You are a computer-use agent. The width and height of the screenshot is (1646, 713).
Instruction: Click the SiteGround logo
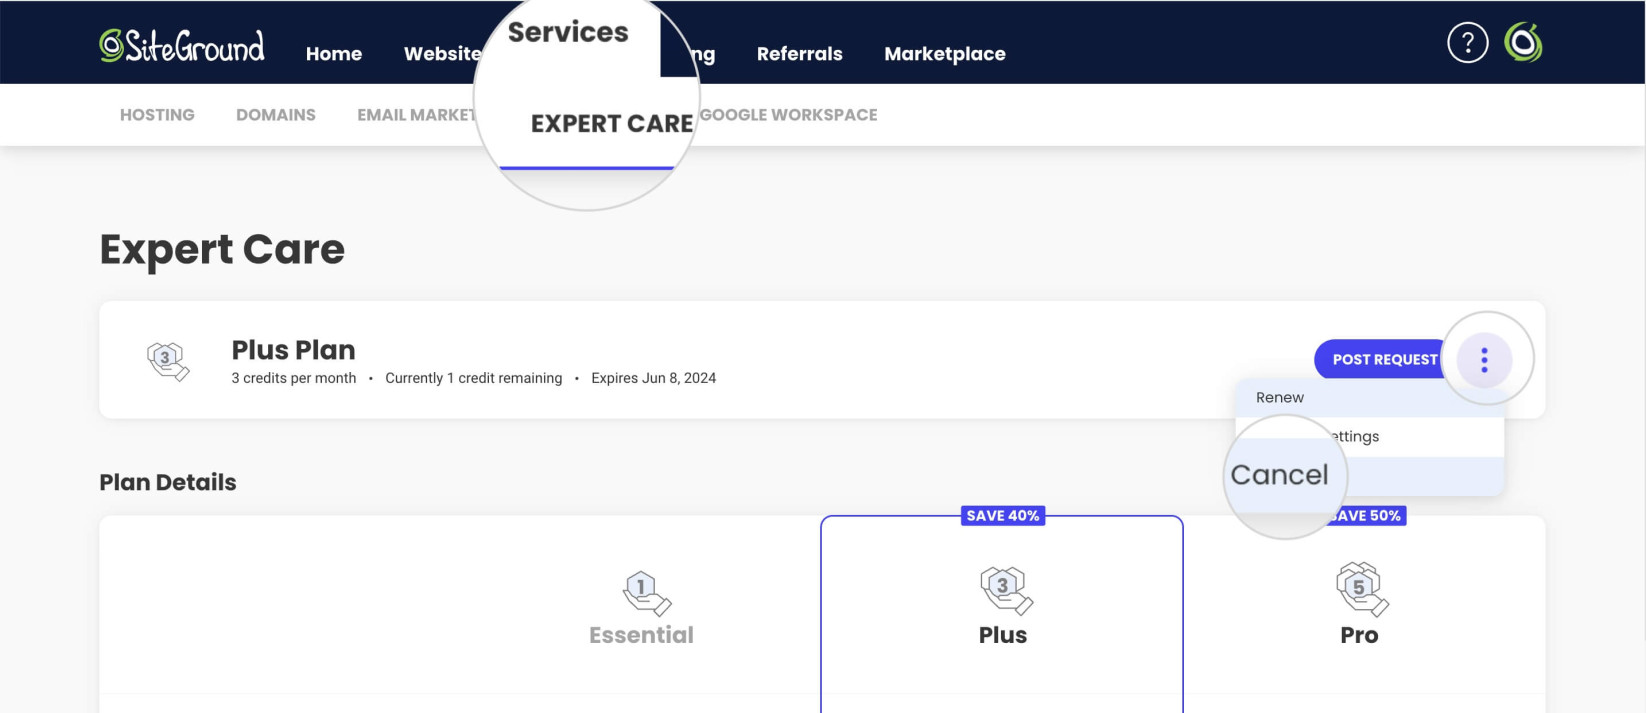pos(182,46)
